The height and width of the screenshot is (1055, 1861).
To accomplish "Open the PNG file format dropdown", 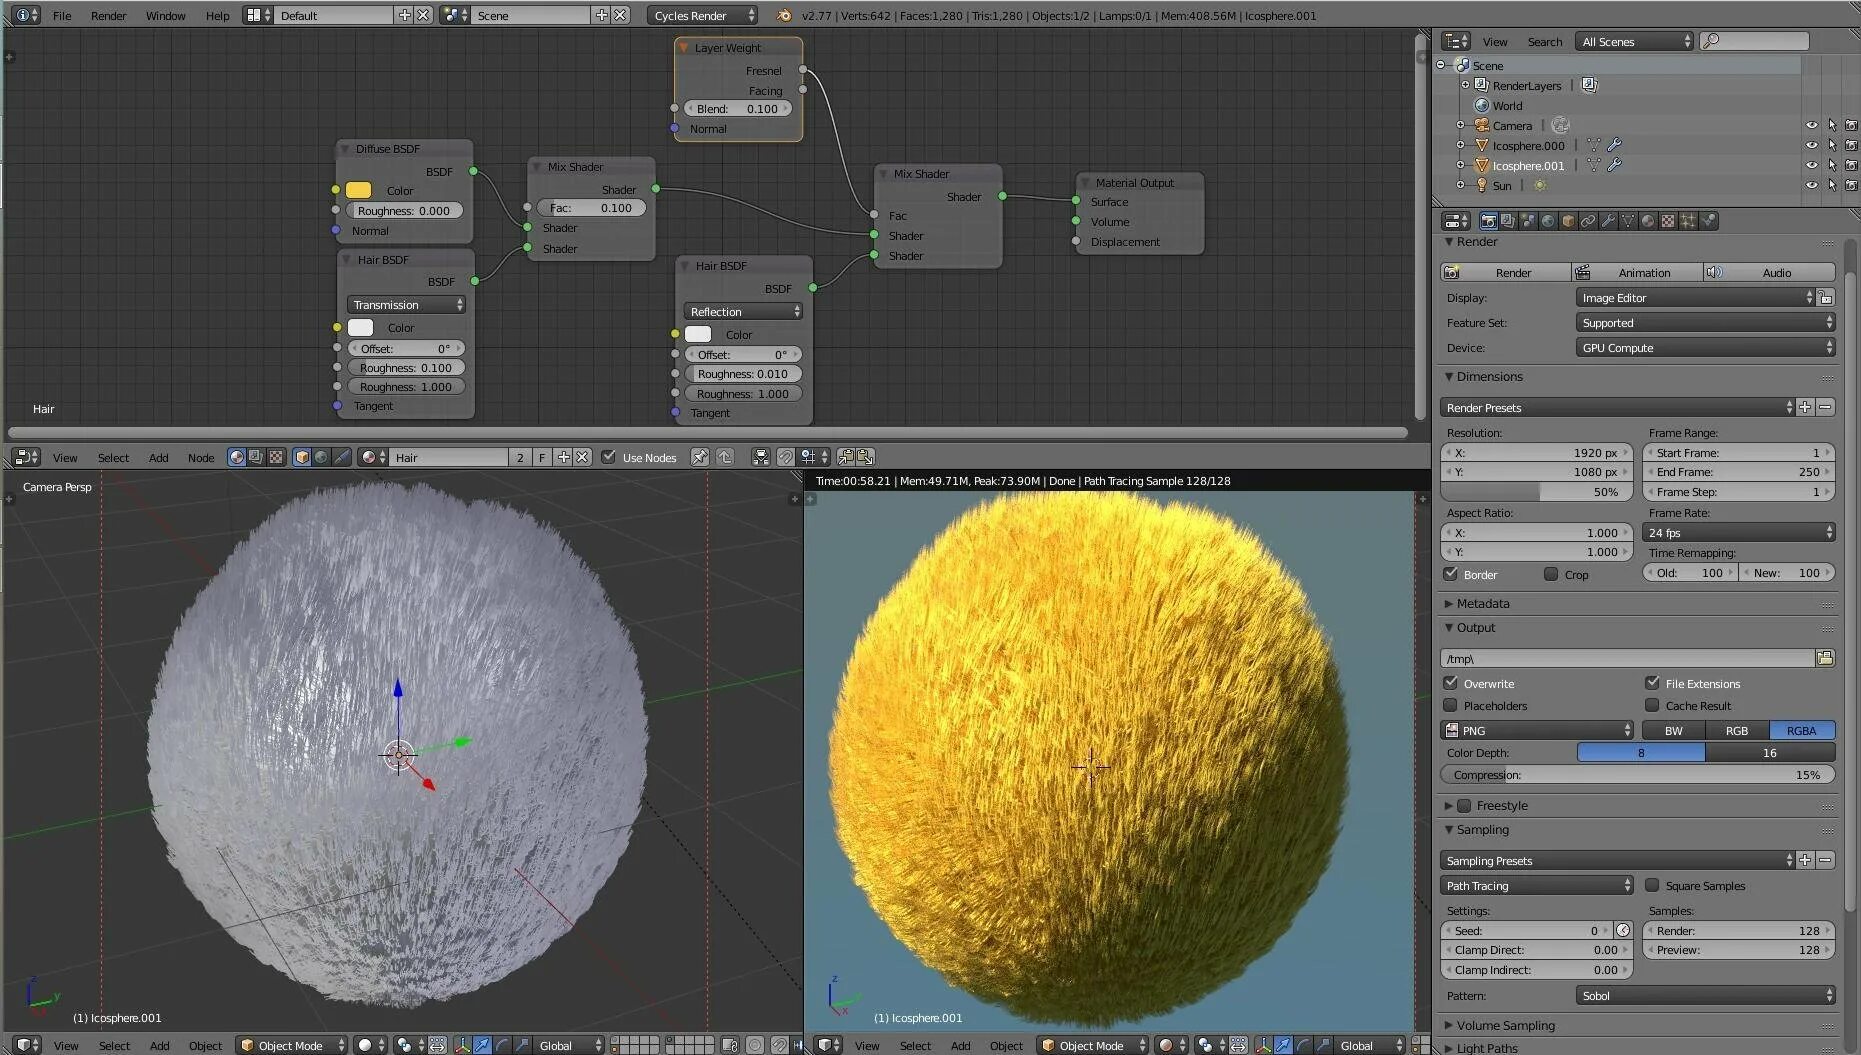I will click(x=1537, y=730).
